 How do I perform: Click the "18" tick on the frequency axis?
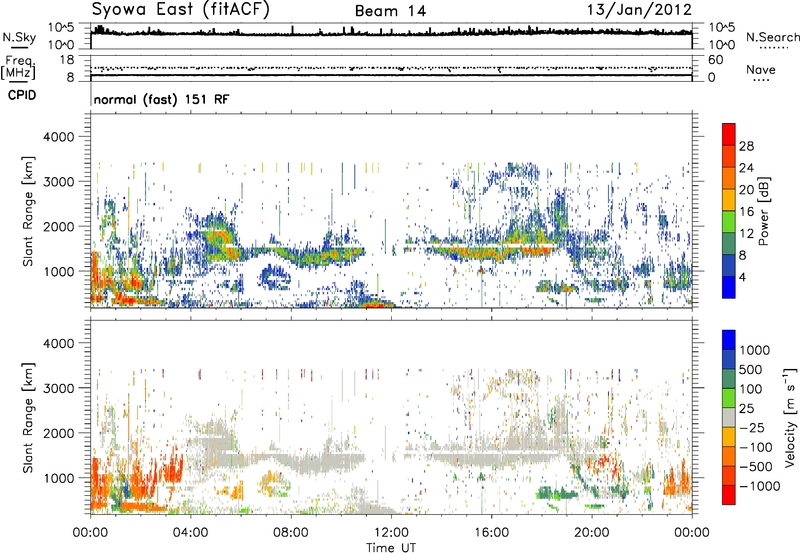click(x=67, y=60)
